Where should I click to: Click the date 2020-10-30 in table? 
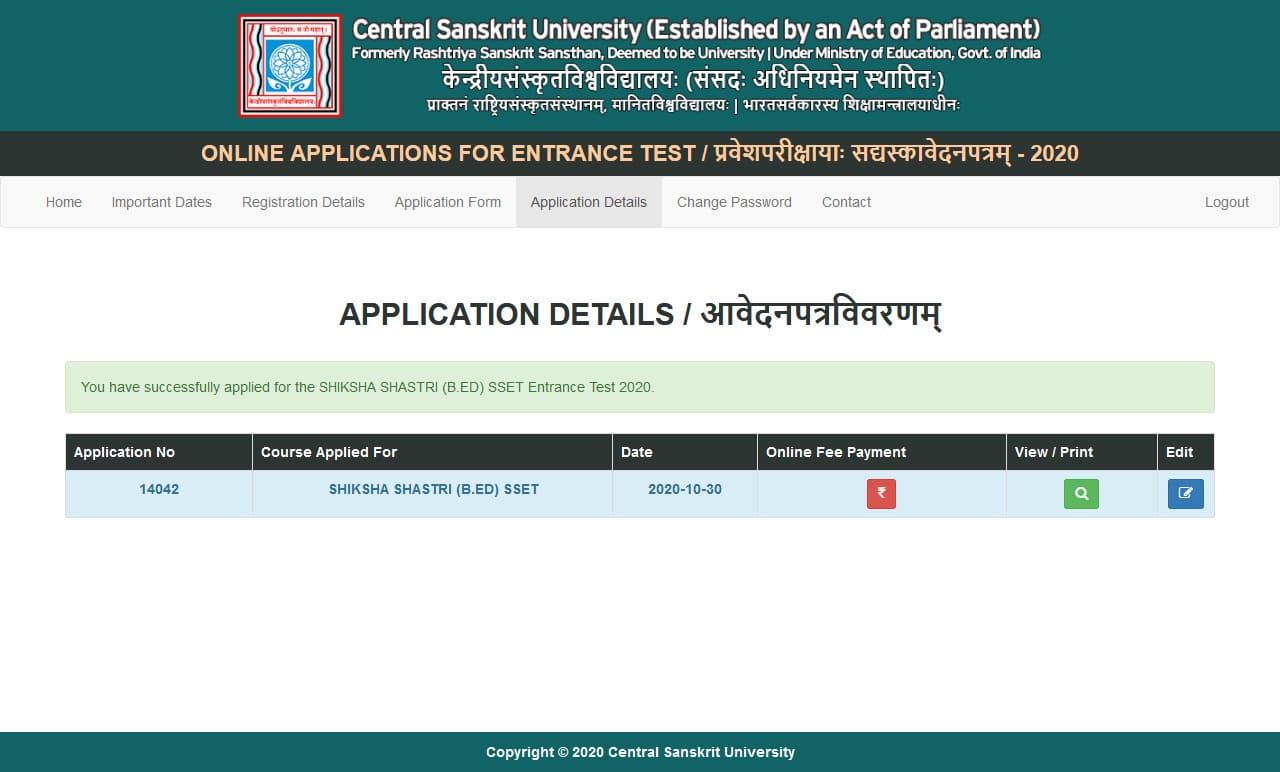click(684, 490)
